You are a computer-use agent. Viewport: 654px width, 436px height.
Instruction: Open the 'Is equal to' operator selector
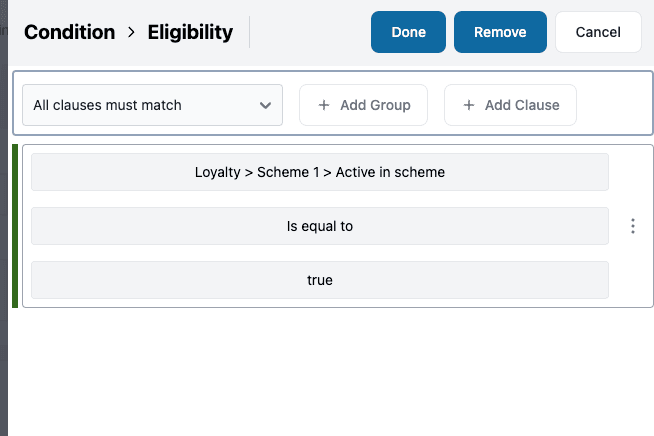tap(320, 226)
